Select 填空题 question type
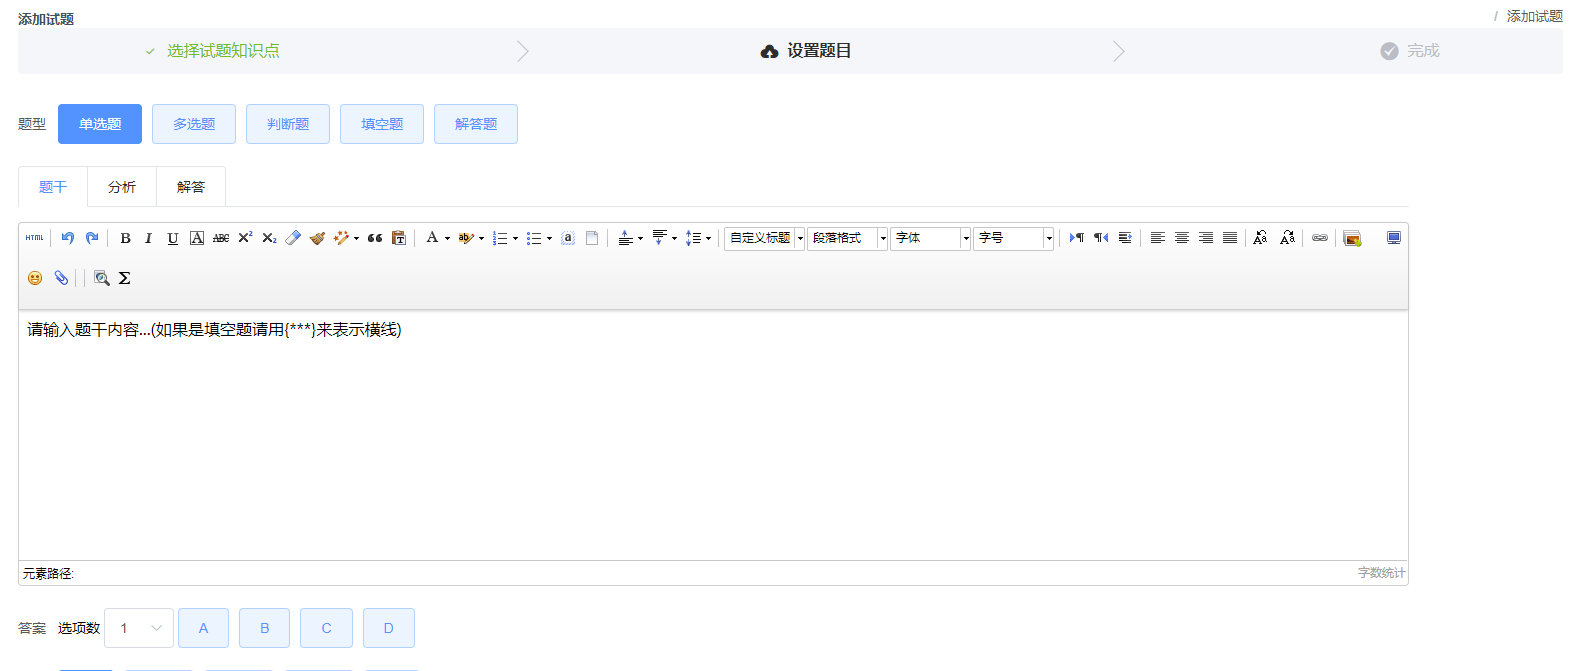 382,124
